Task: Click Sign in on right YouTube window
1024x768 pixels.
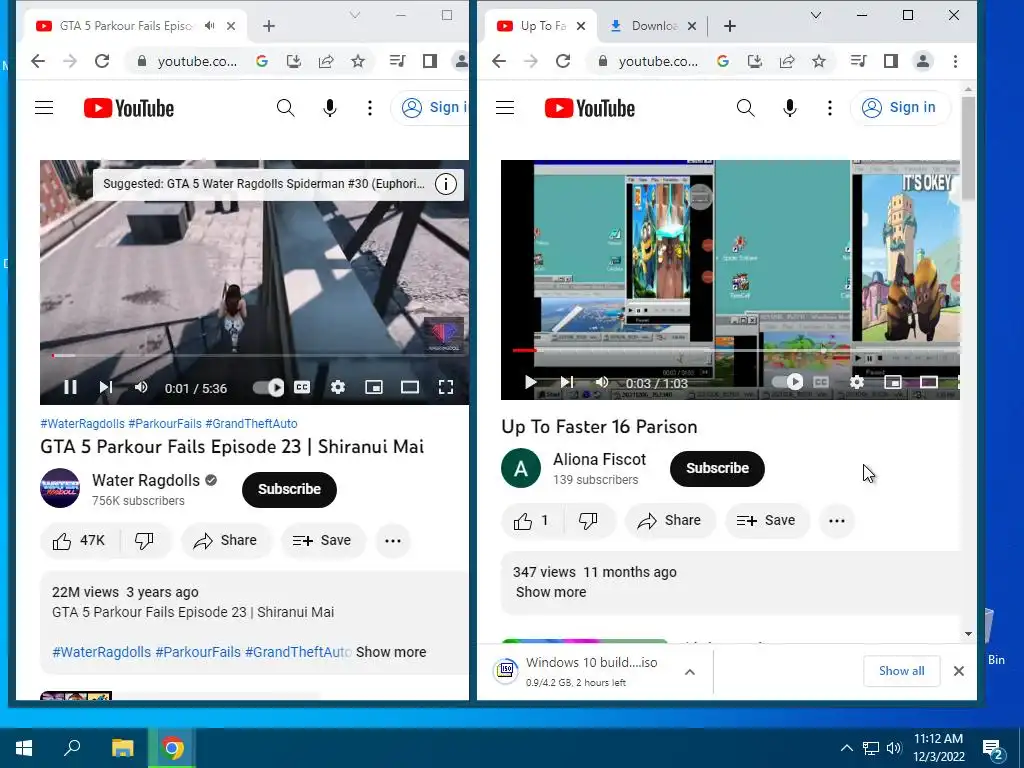Action: click(x=901, y=108)
